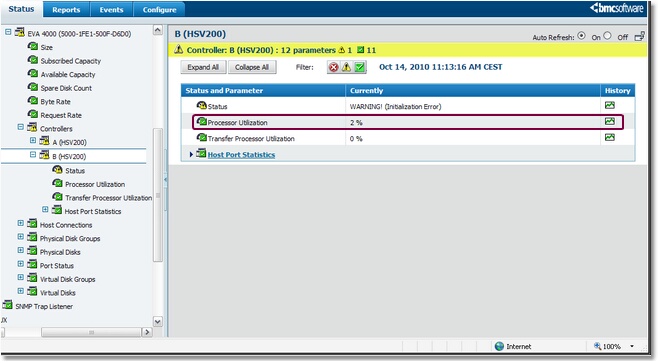This screenshot has width=658, height=363.
Task: Expand the A (HSV200) node
Action: click(33, 140)
